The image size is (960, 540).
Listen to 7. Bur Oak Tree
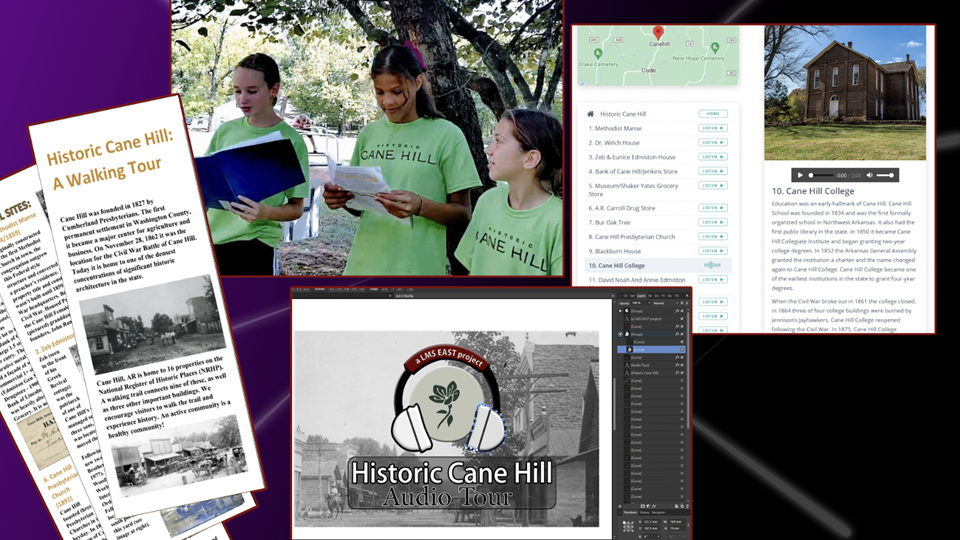click(x=713, y=222)
